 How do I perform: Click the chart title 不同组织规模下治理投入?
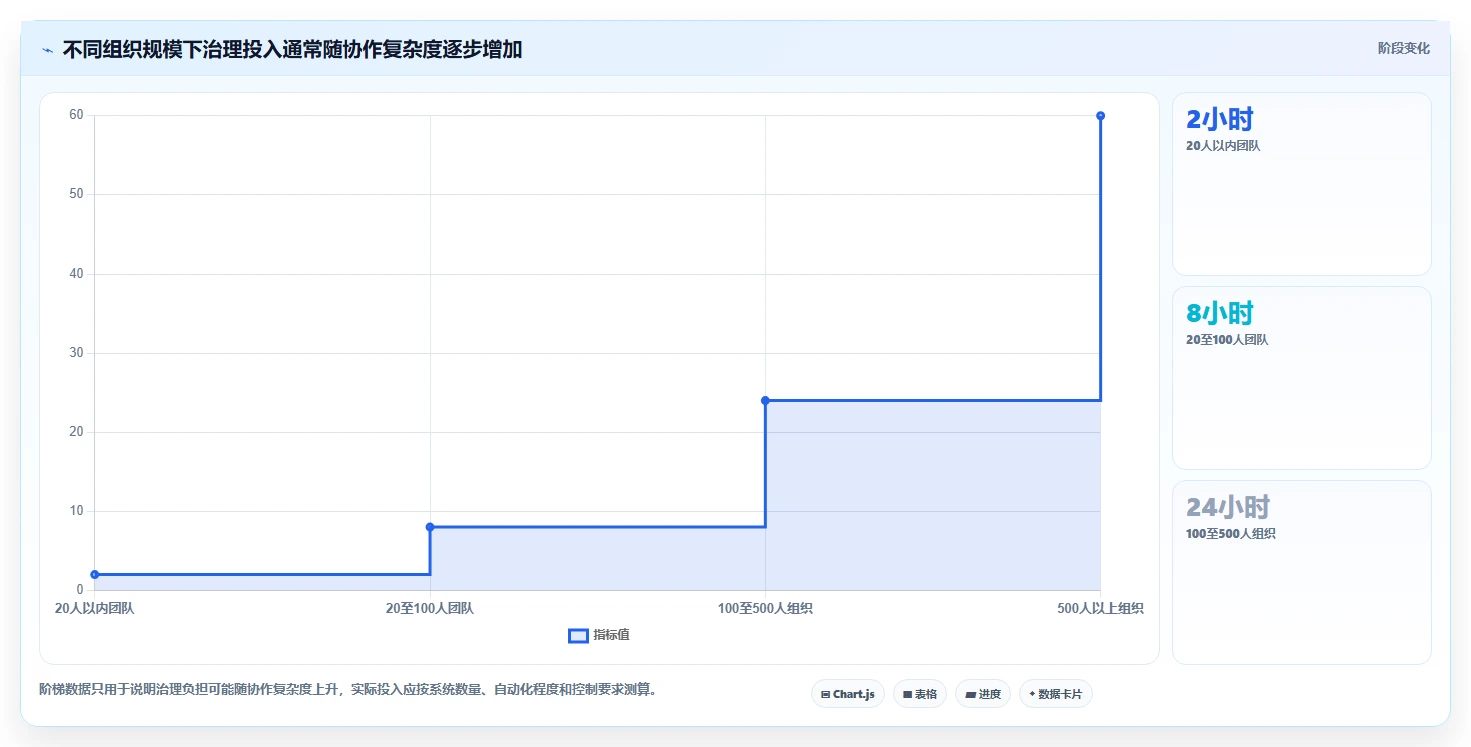(292, 49)
